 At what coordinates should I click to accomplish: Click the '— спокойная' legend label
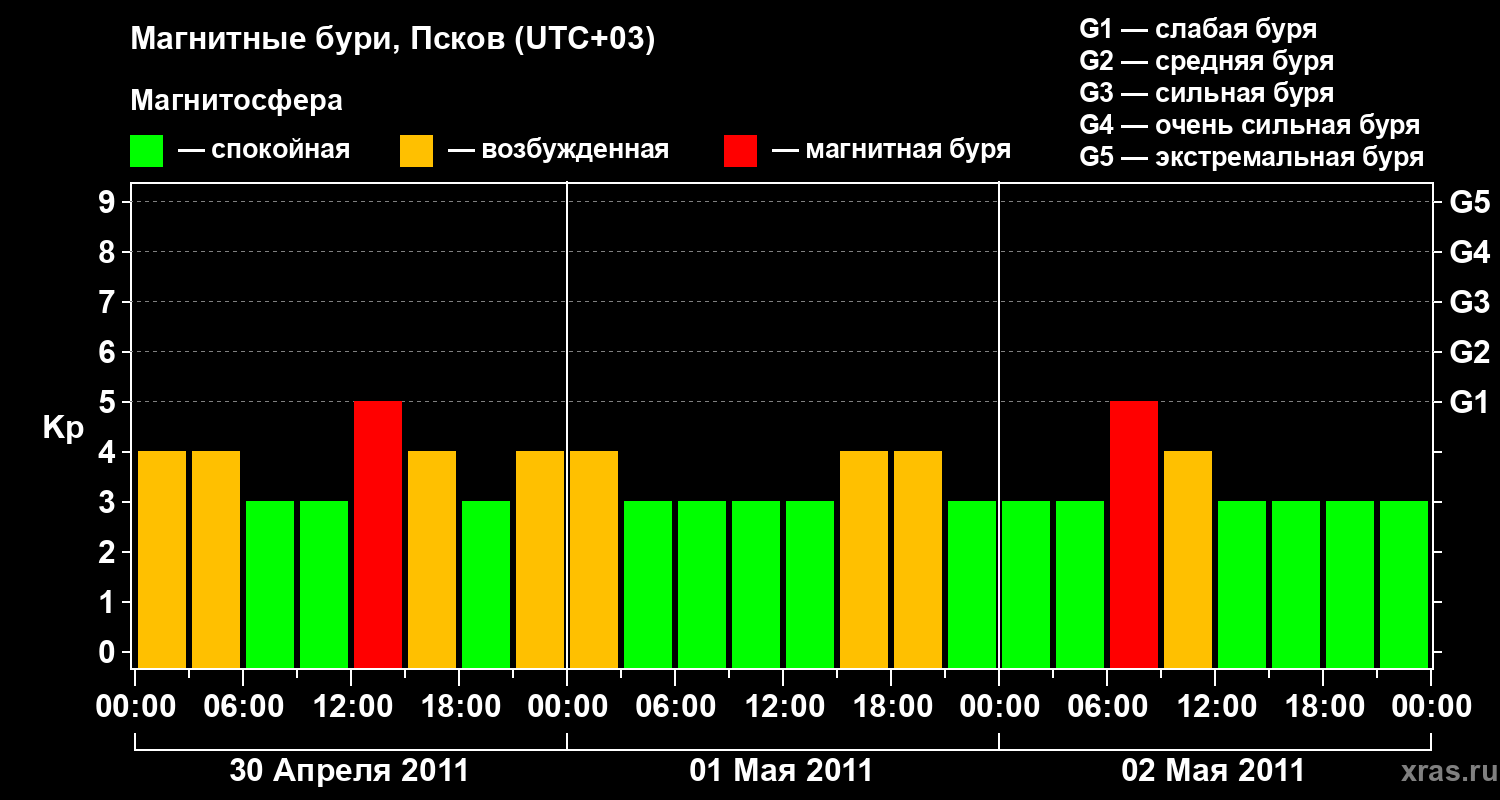(x=264, y=150)
